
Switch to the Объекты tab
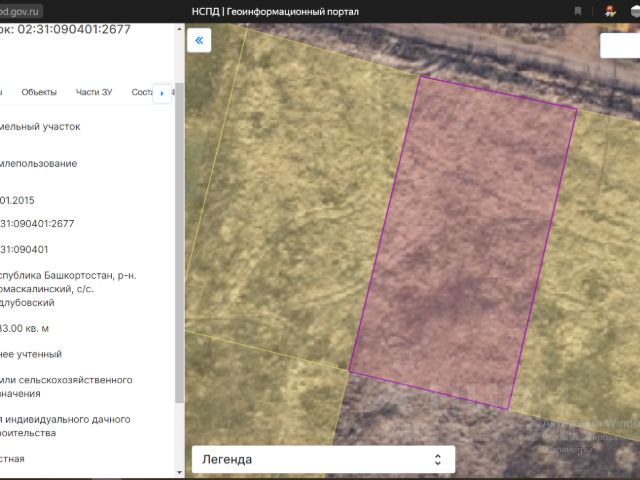tap(39, 92)
